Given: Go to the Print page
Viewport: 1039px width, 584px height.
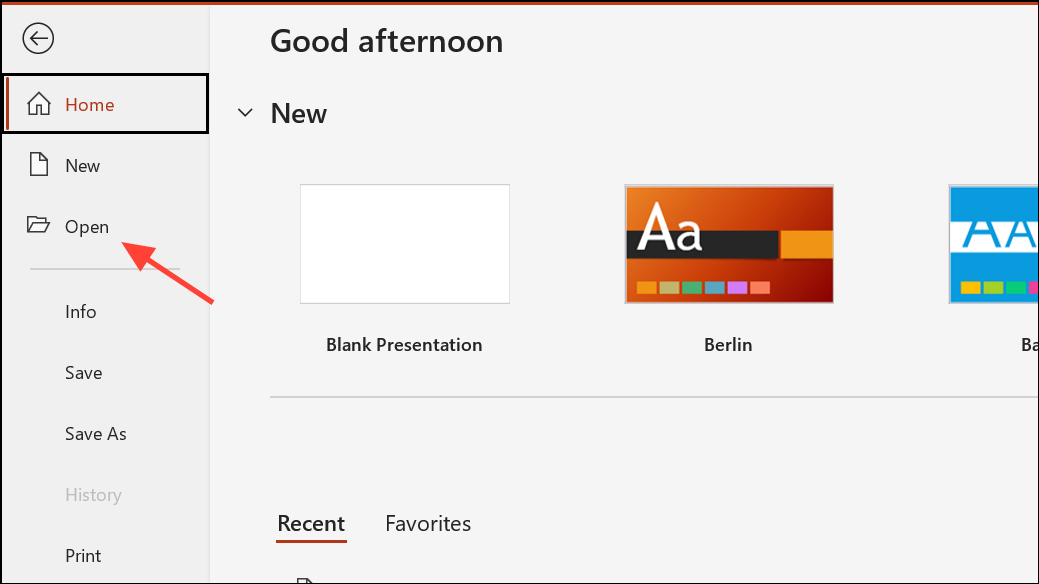Looking at the screenshot, I should coord(83,555).
